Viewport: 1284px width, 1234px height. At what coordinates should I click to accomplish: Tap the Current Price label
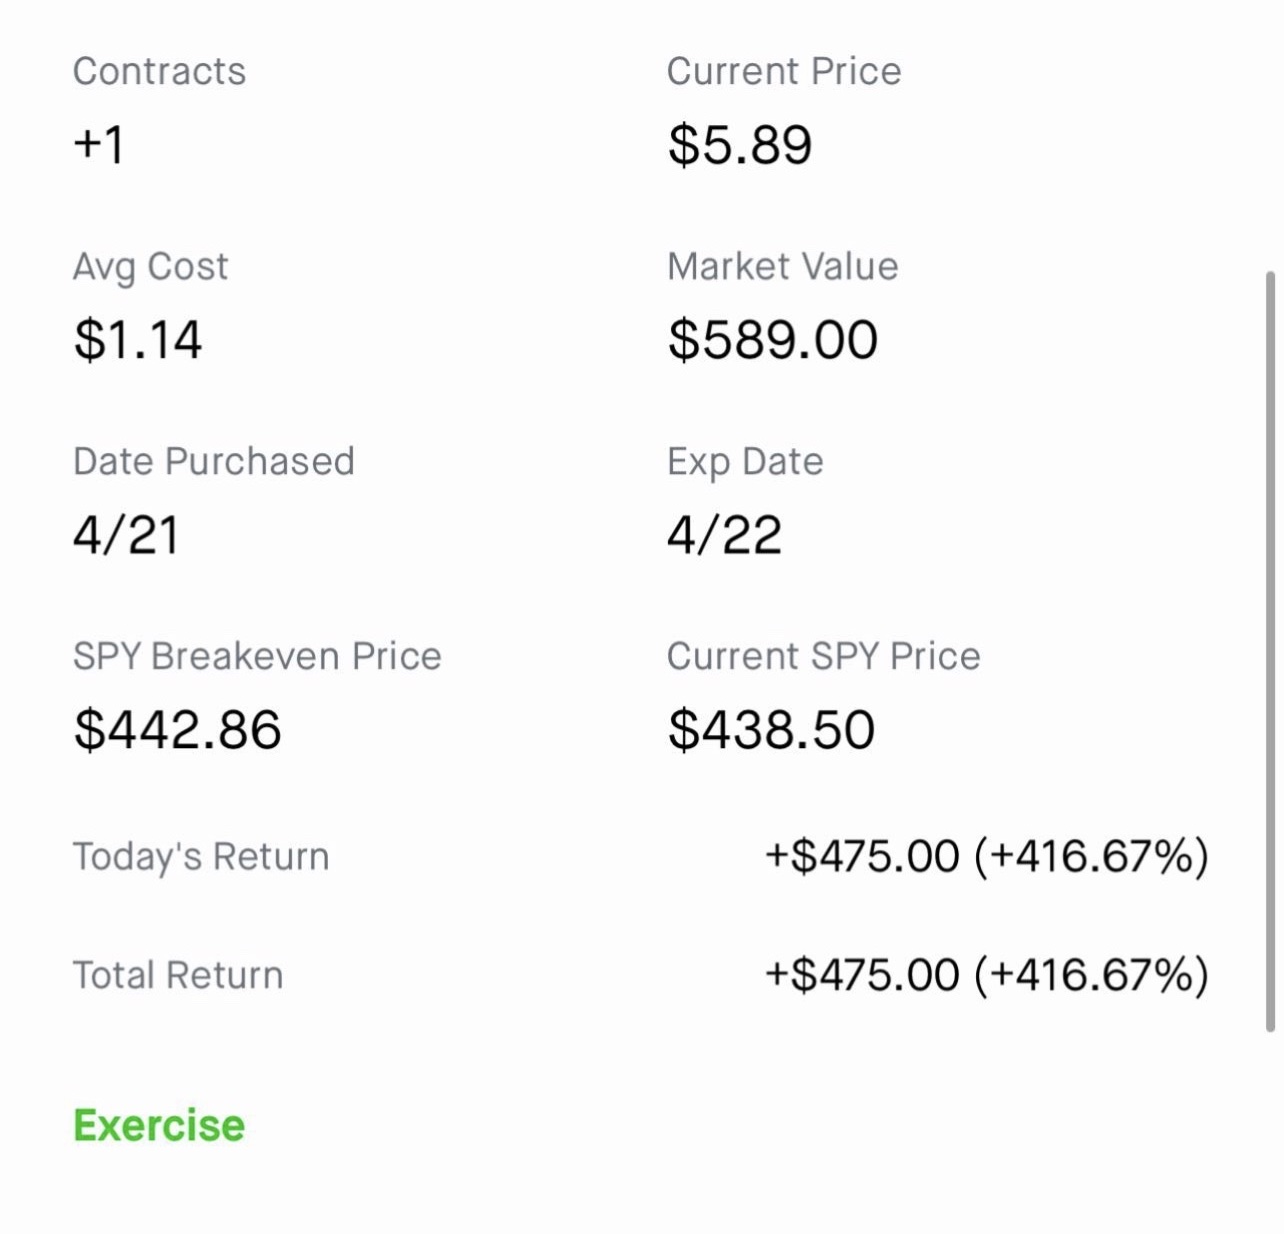tap(783, 72)
